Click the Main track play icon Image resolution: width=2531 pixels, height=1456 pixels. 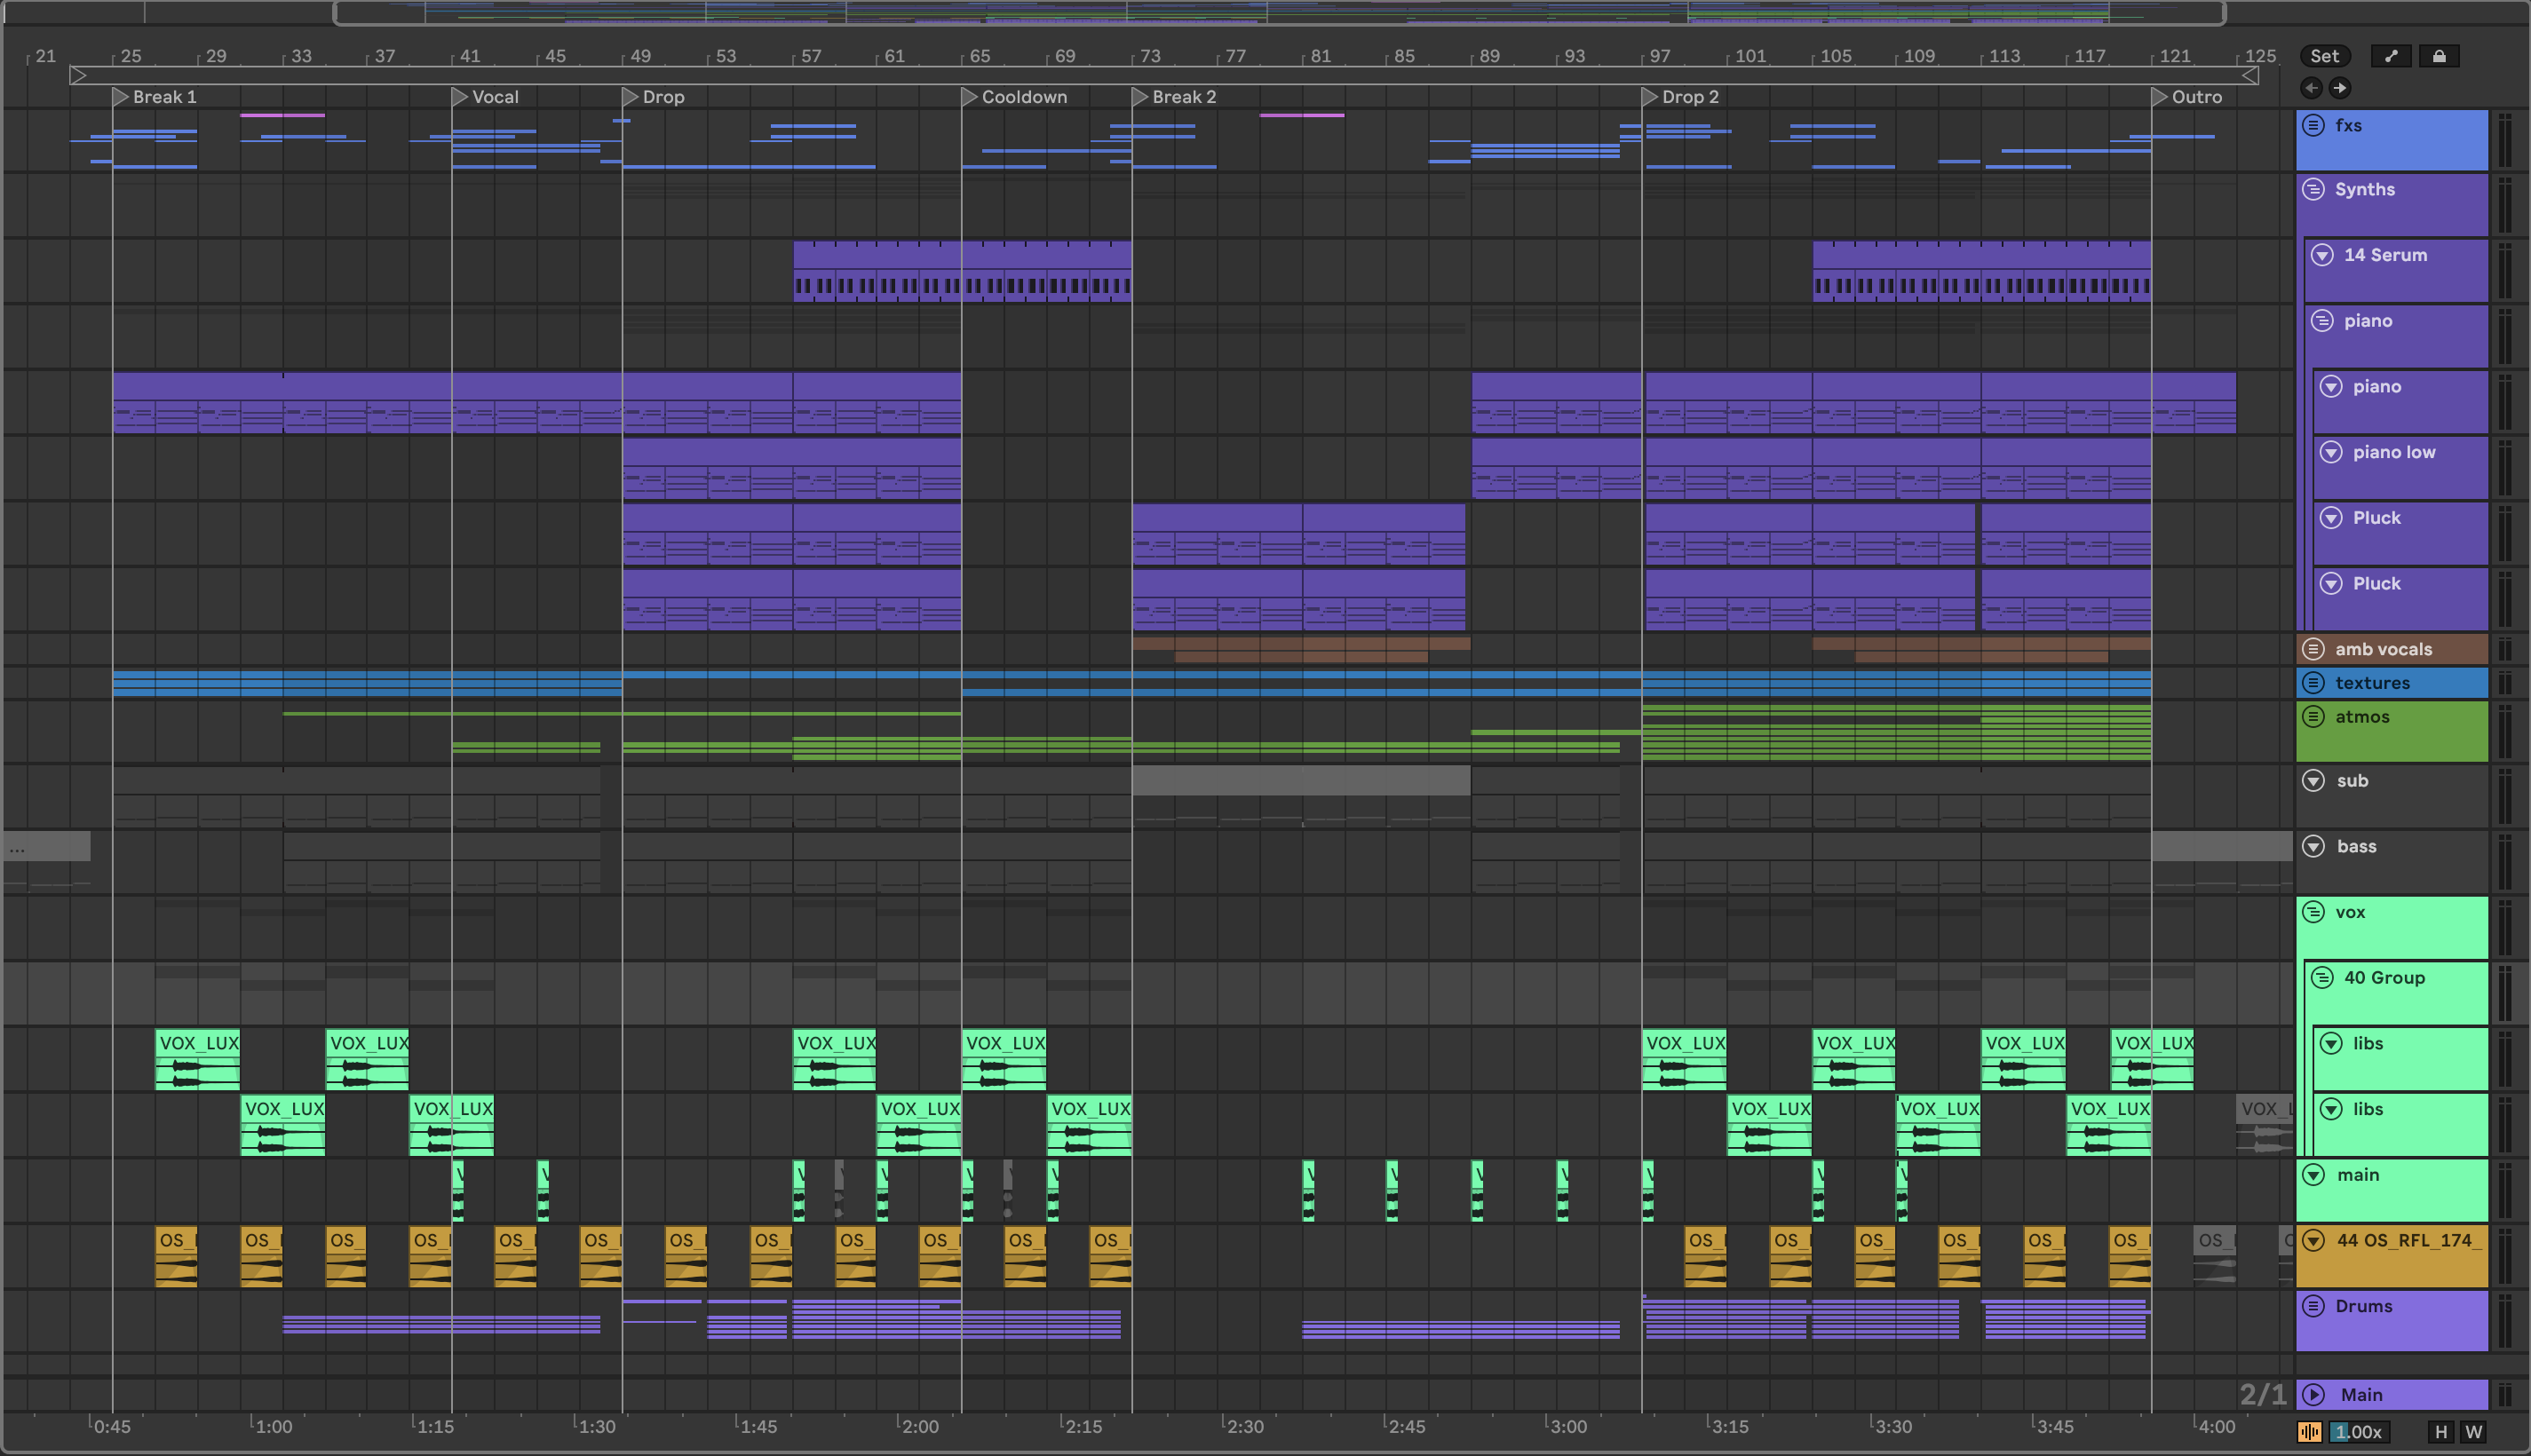point(2313,1394)
